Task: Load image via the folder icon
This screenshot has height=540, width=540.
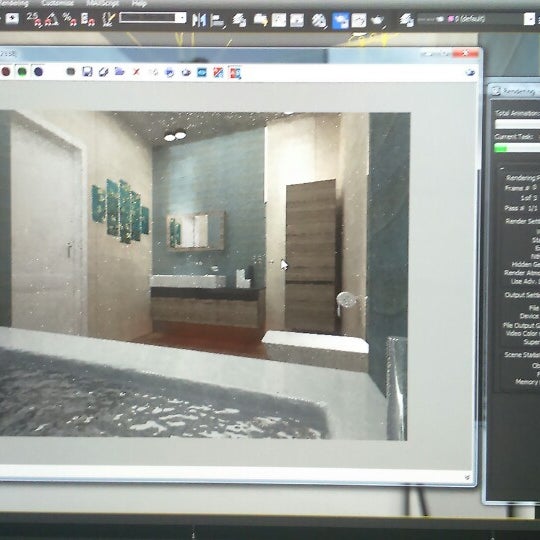Action: 120,72
